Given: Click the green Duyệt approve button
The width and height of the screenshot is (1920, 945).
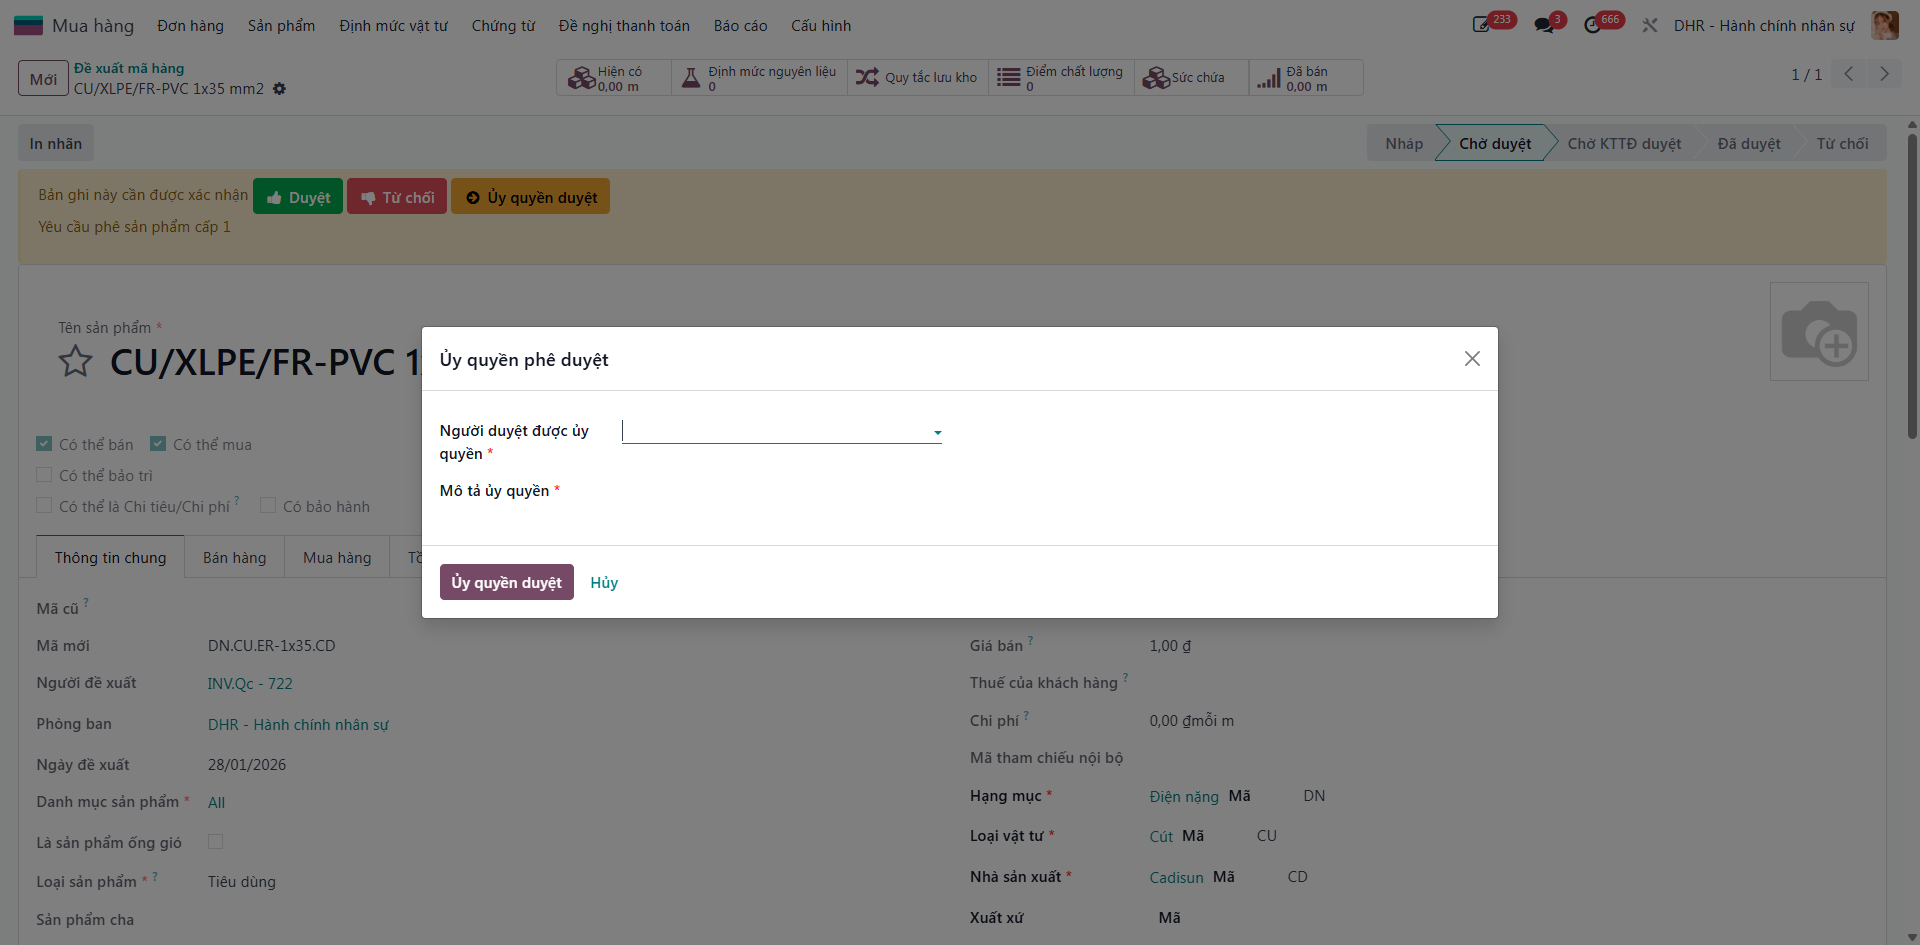Looking at the screenshot, I should 298,197.
